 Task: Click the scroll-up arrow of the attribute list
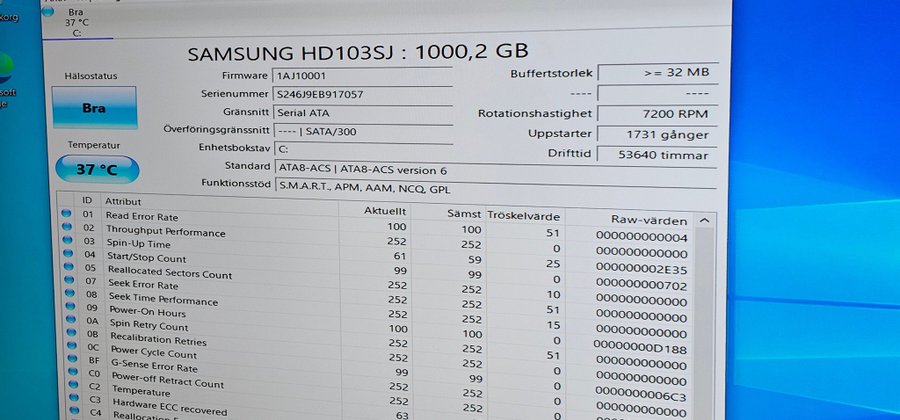click(705, 220)
